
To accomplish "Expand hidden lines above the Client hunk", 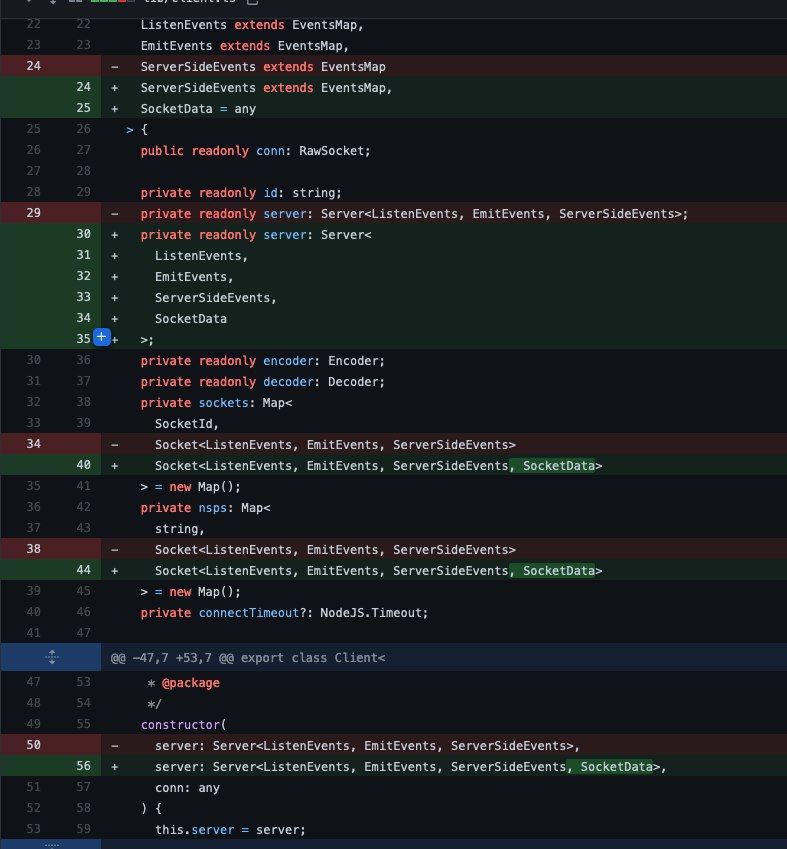I will point(52,657).
